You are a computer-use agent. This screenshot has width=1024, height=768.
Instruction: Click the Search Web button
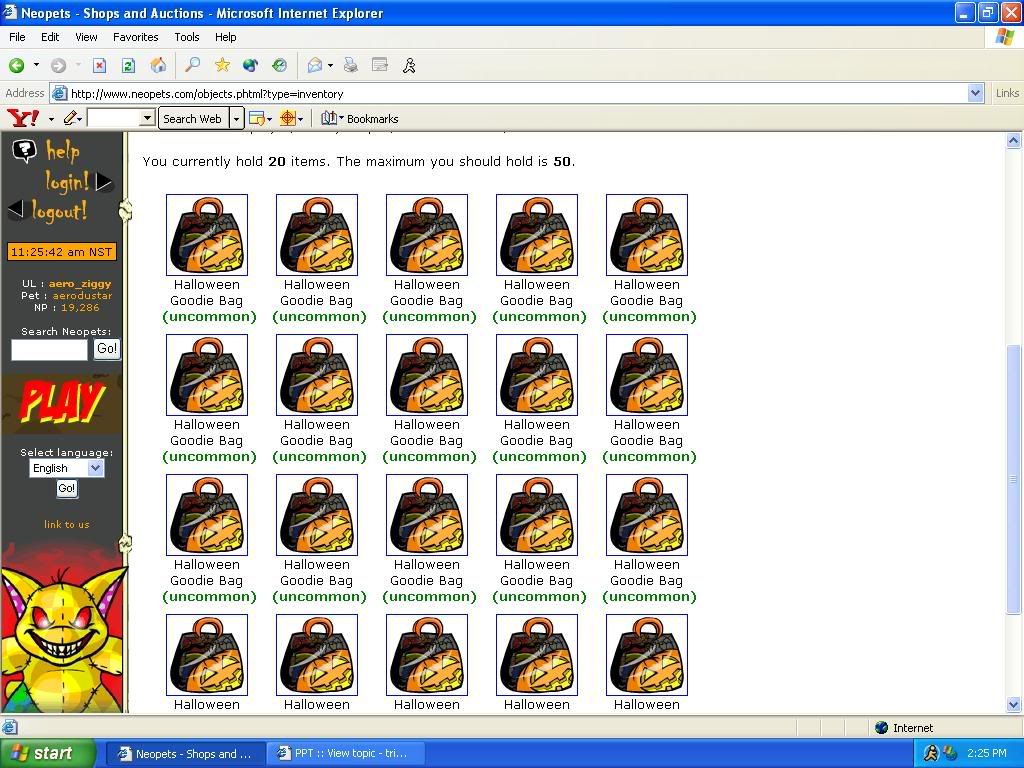point(193,118)
